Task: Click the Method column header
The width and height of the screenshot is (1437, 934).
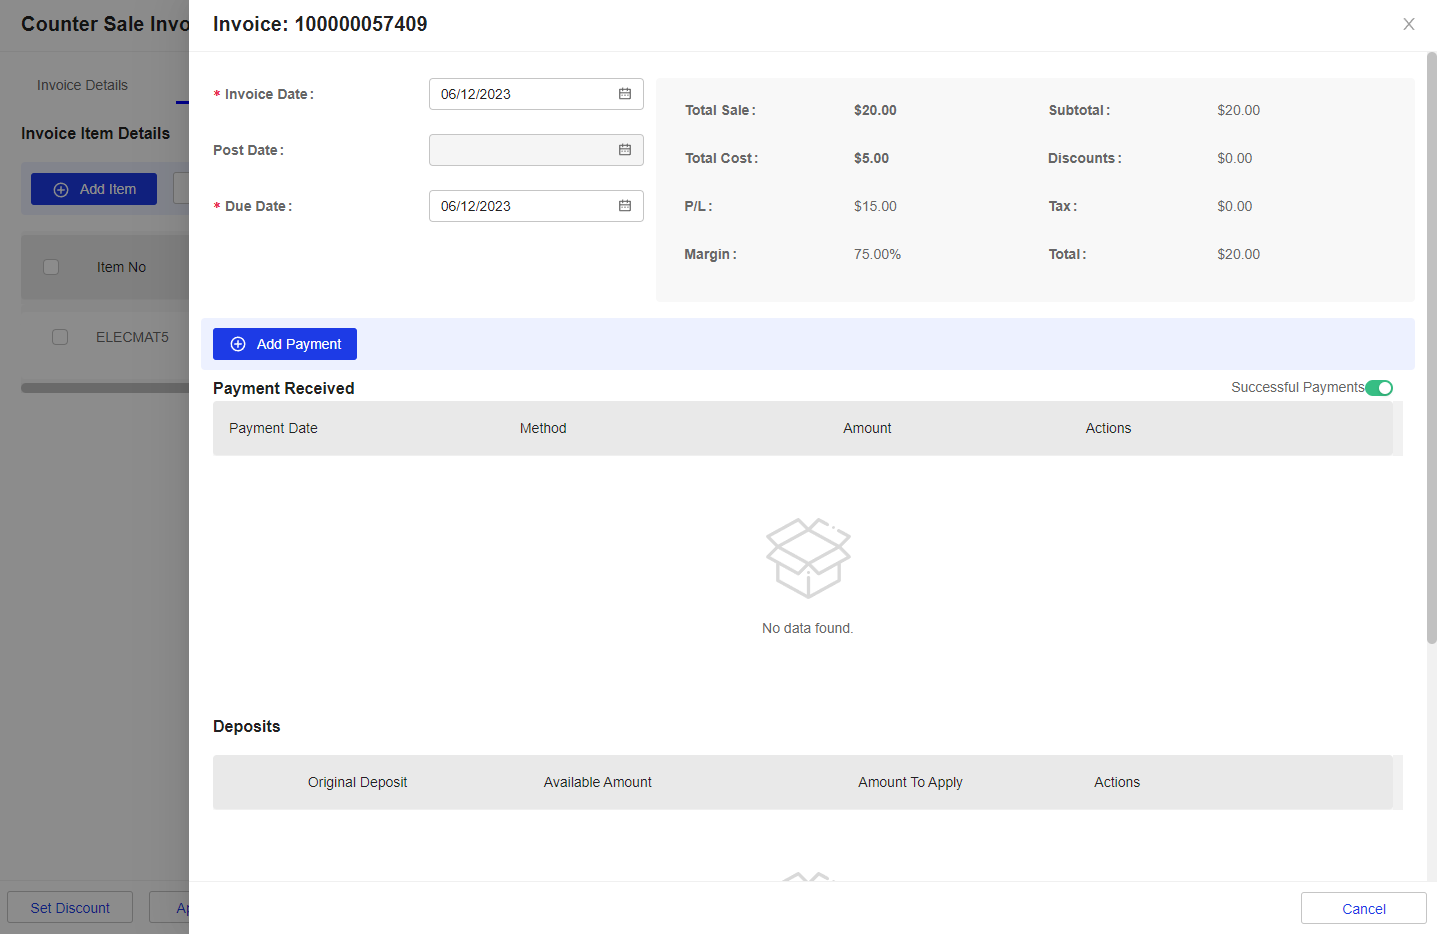Action: [x=543, y=428]
